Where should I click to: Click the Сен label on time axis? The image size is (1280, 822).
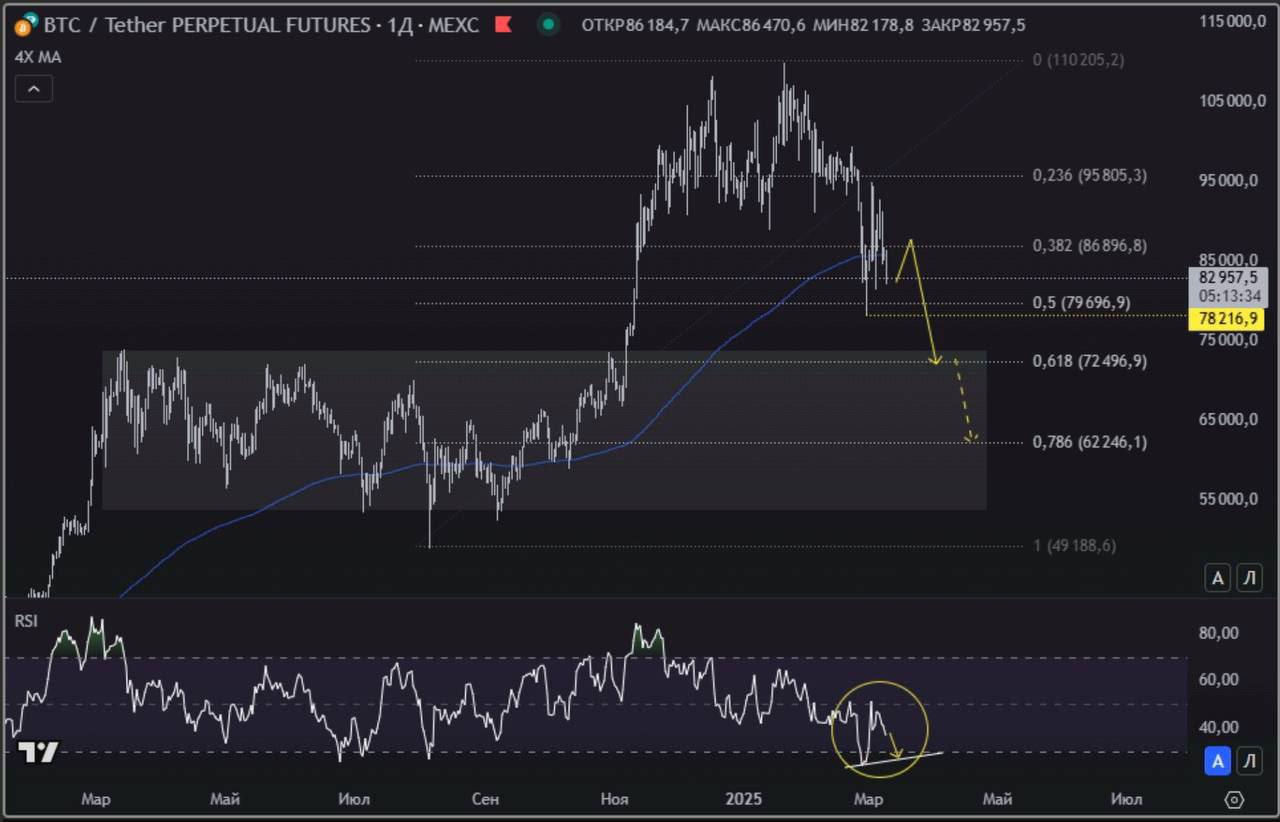(485, 799)
